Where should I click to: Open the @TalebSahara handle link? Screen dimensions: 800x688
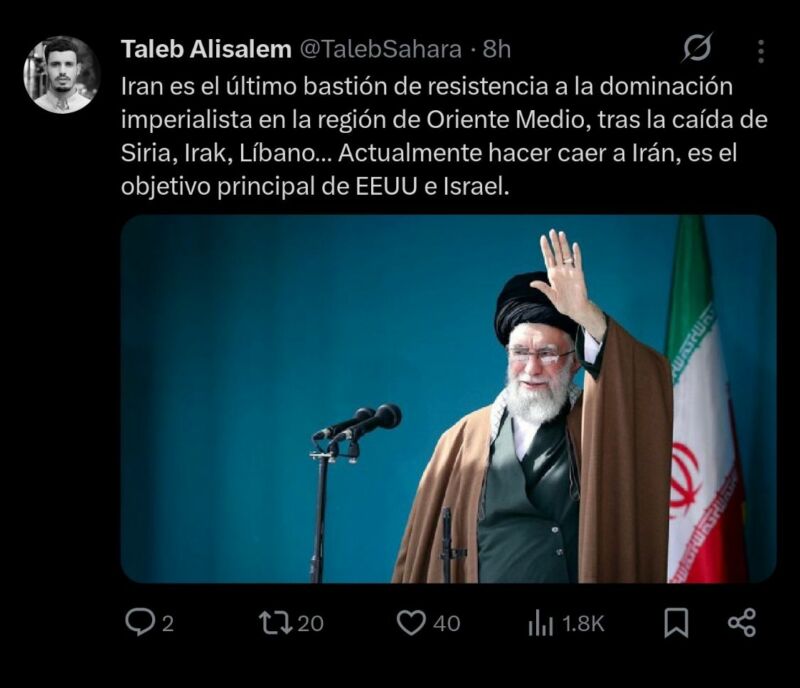380,50
